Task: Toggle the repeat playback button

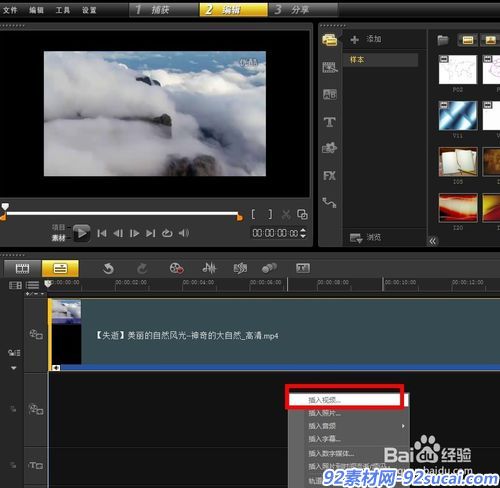Action: pyautogui.click(x=167, y=233)
